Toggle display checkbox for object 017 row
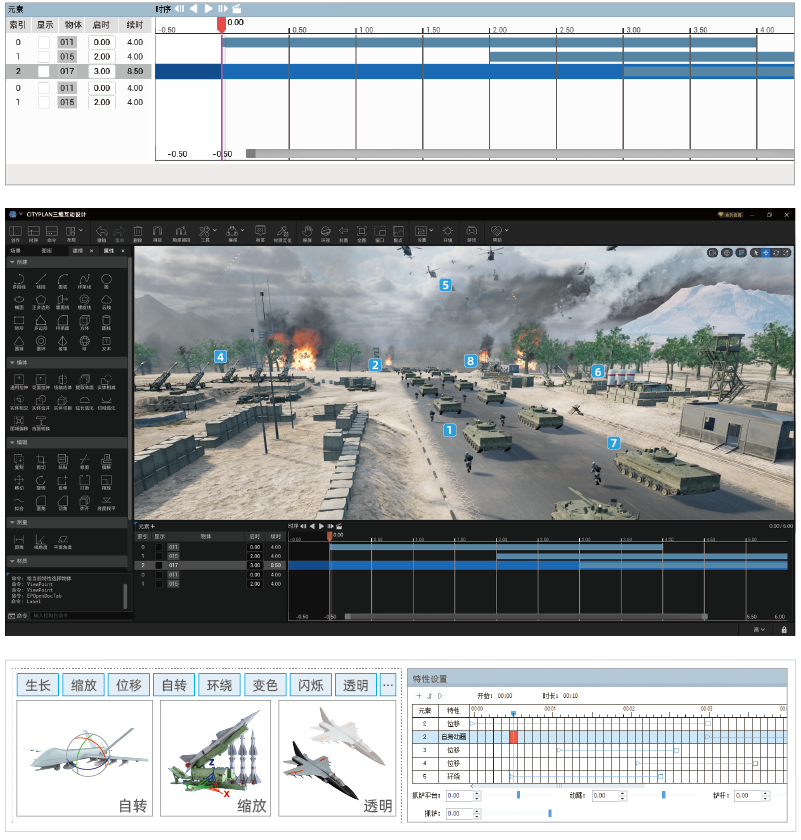801x840 pixels. [x=44, y=72]
